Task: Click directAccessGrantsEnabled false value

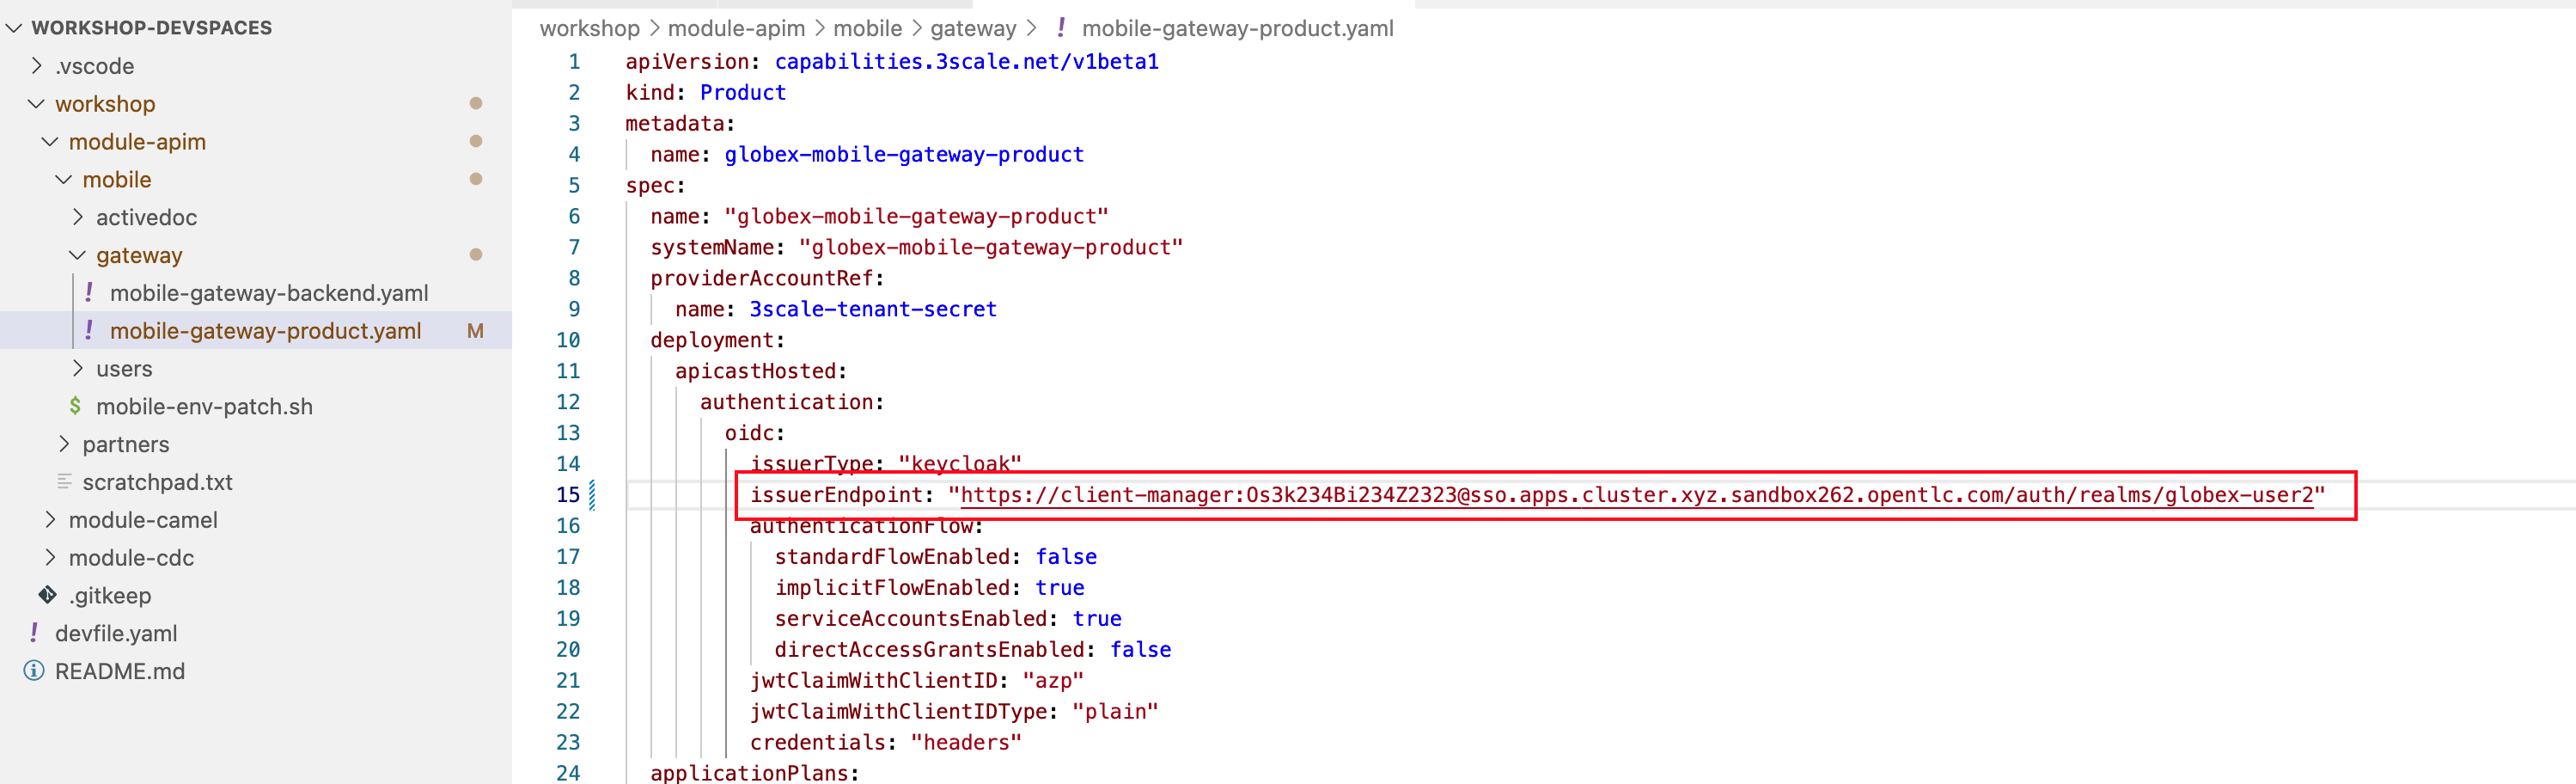Action: click(1140, 650)
